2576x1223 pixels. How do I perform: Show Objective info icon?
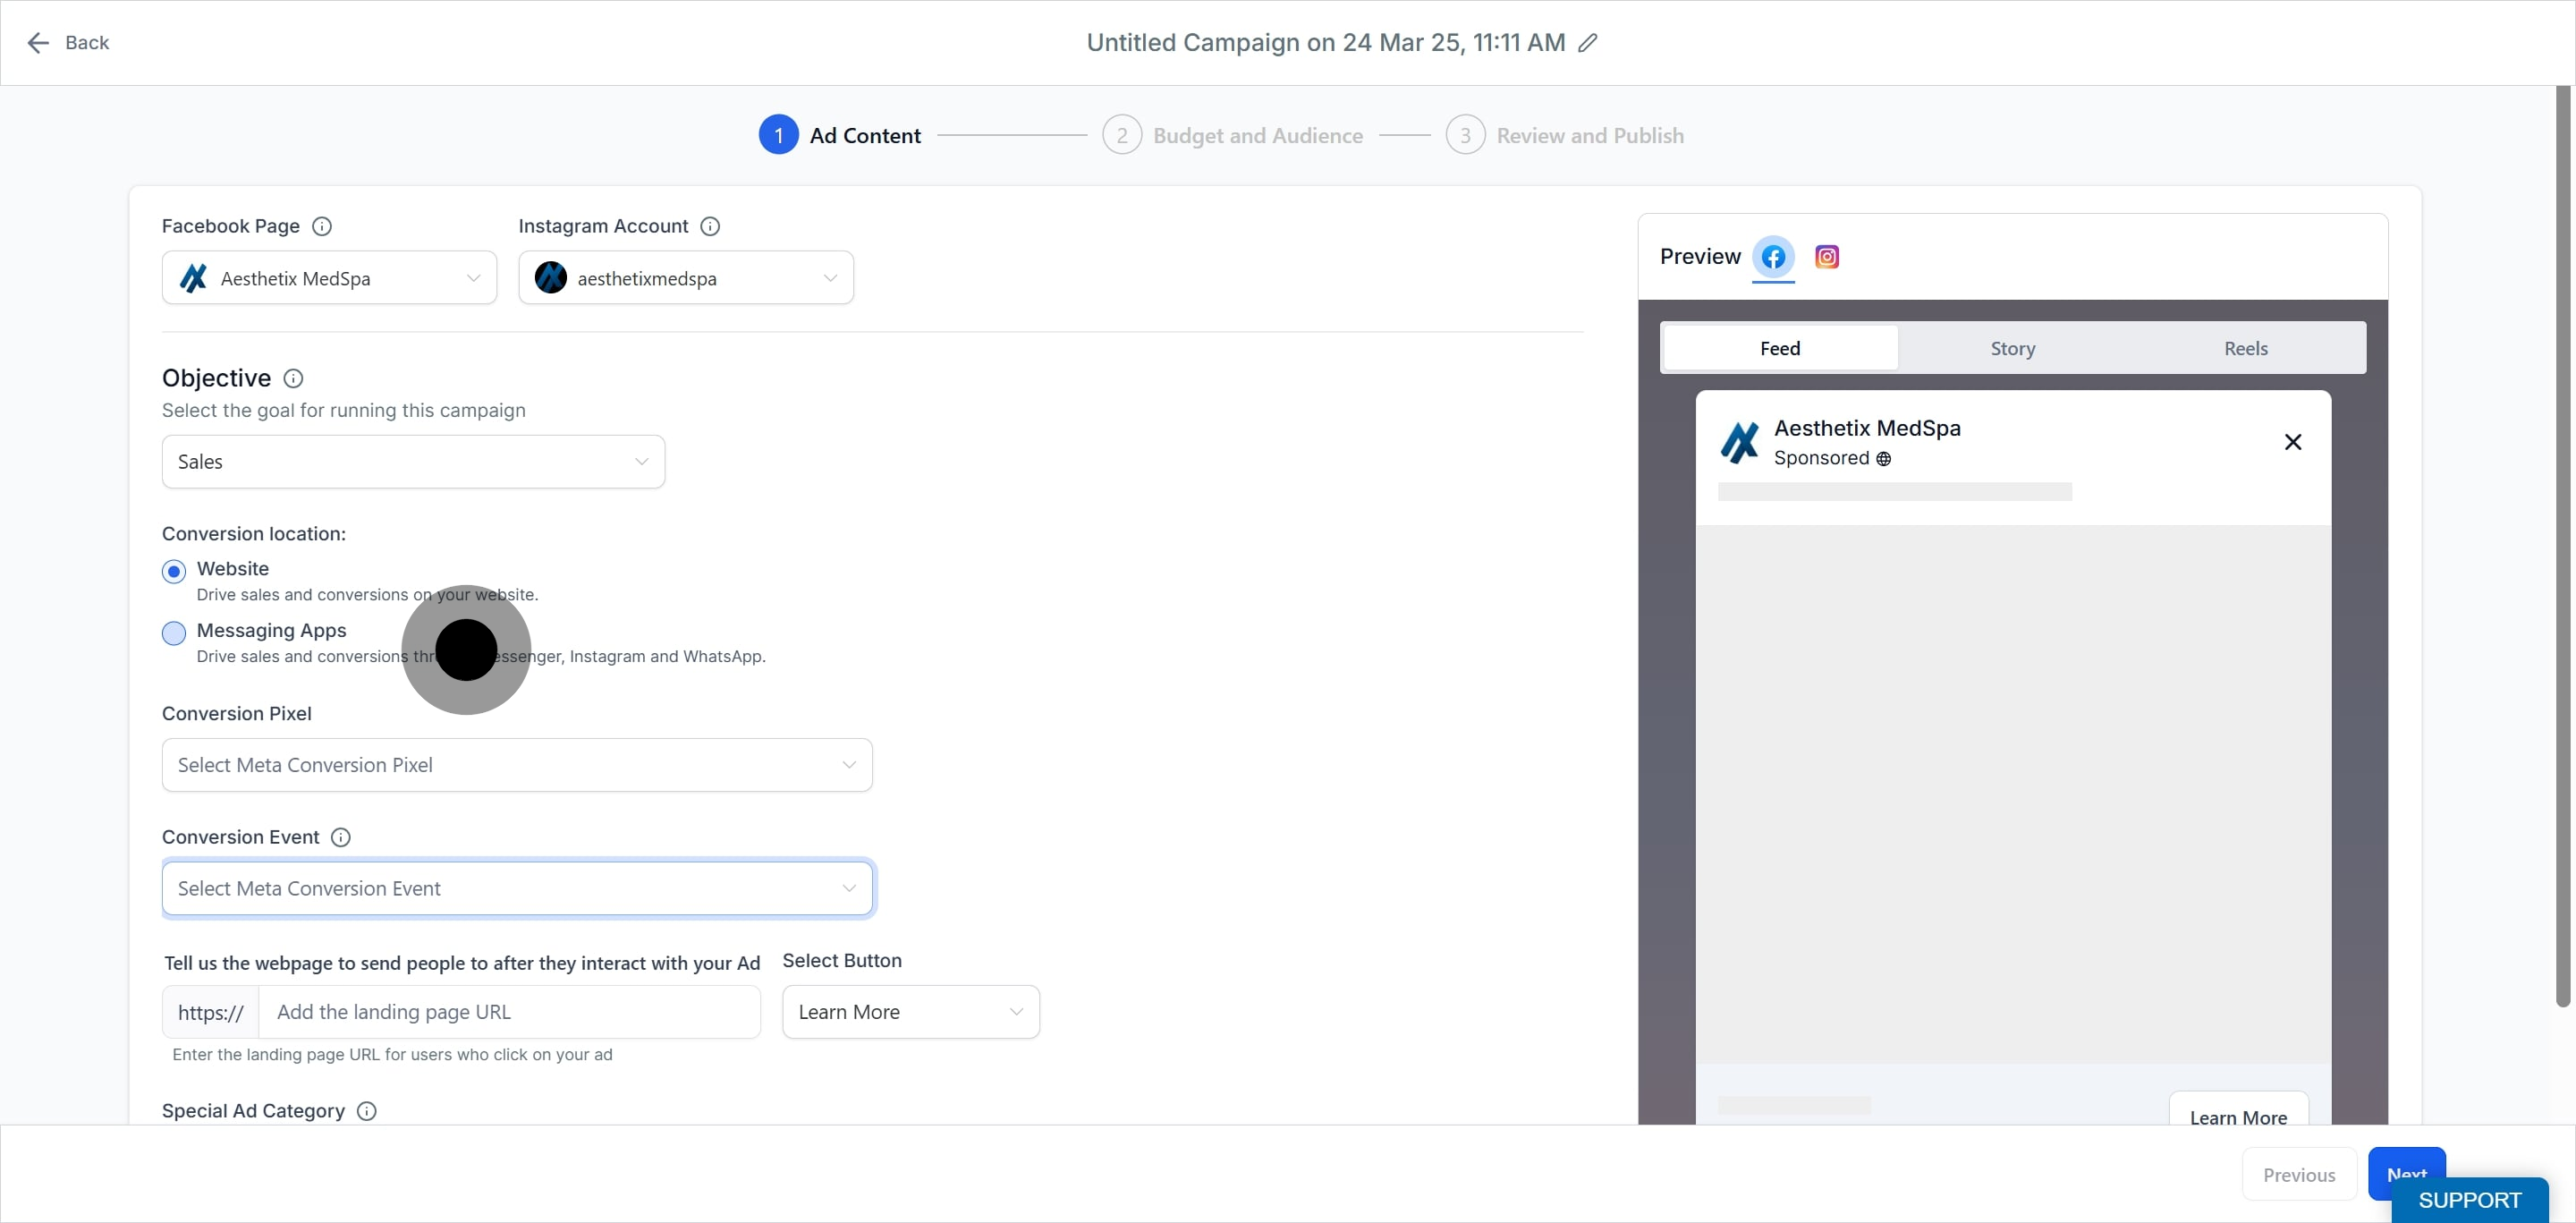tap(293, 379)
